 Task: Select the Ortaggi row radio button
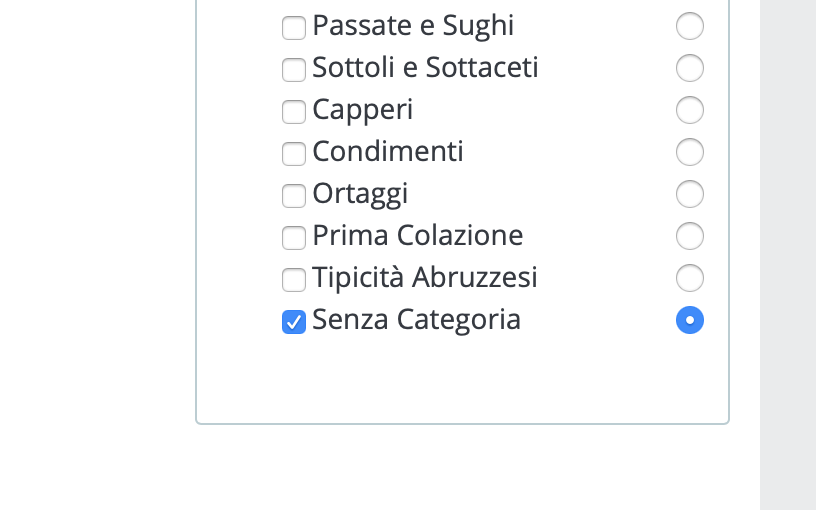(690, 194)
